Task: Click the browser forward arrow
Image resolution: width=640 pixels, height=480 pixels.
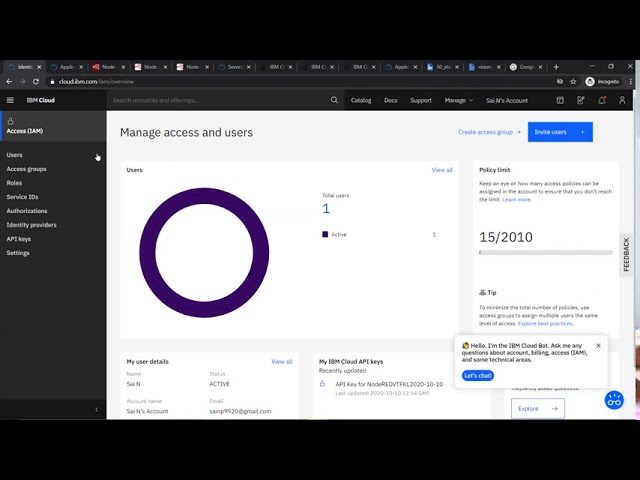Action: (22, 82)
